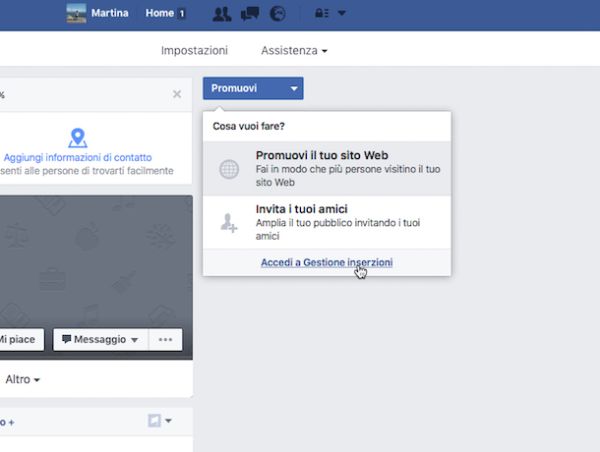Open the Impostazioni tab

194,51
